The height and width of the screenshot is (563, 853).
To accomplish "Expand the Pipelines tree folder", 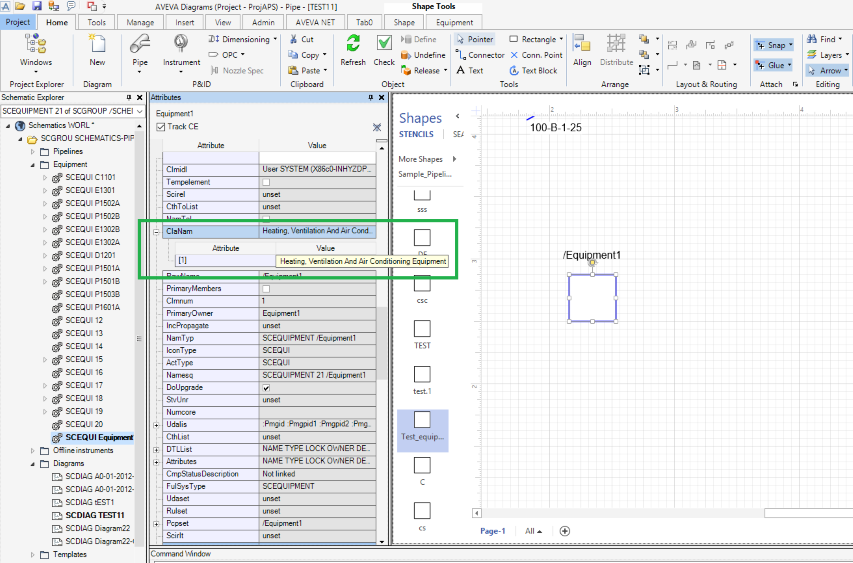I will point(33,151).
